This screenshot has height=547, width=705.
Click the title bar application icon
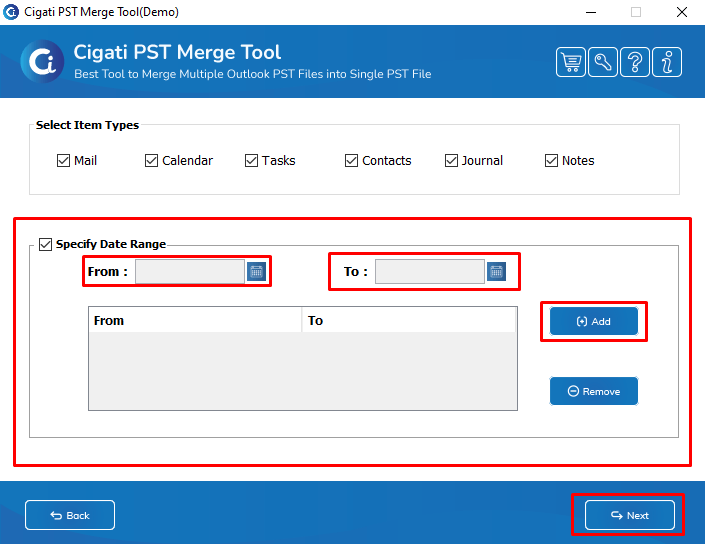click(11, 12)
